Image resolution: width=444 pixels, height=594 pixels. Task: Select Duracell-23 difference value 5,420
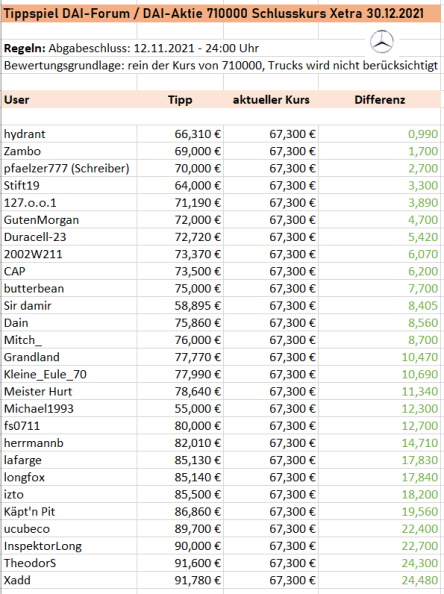point(380,237)
